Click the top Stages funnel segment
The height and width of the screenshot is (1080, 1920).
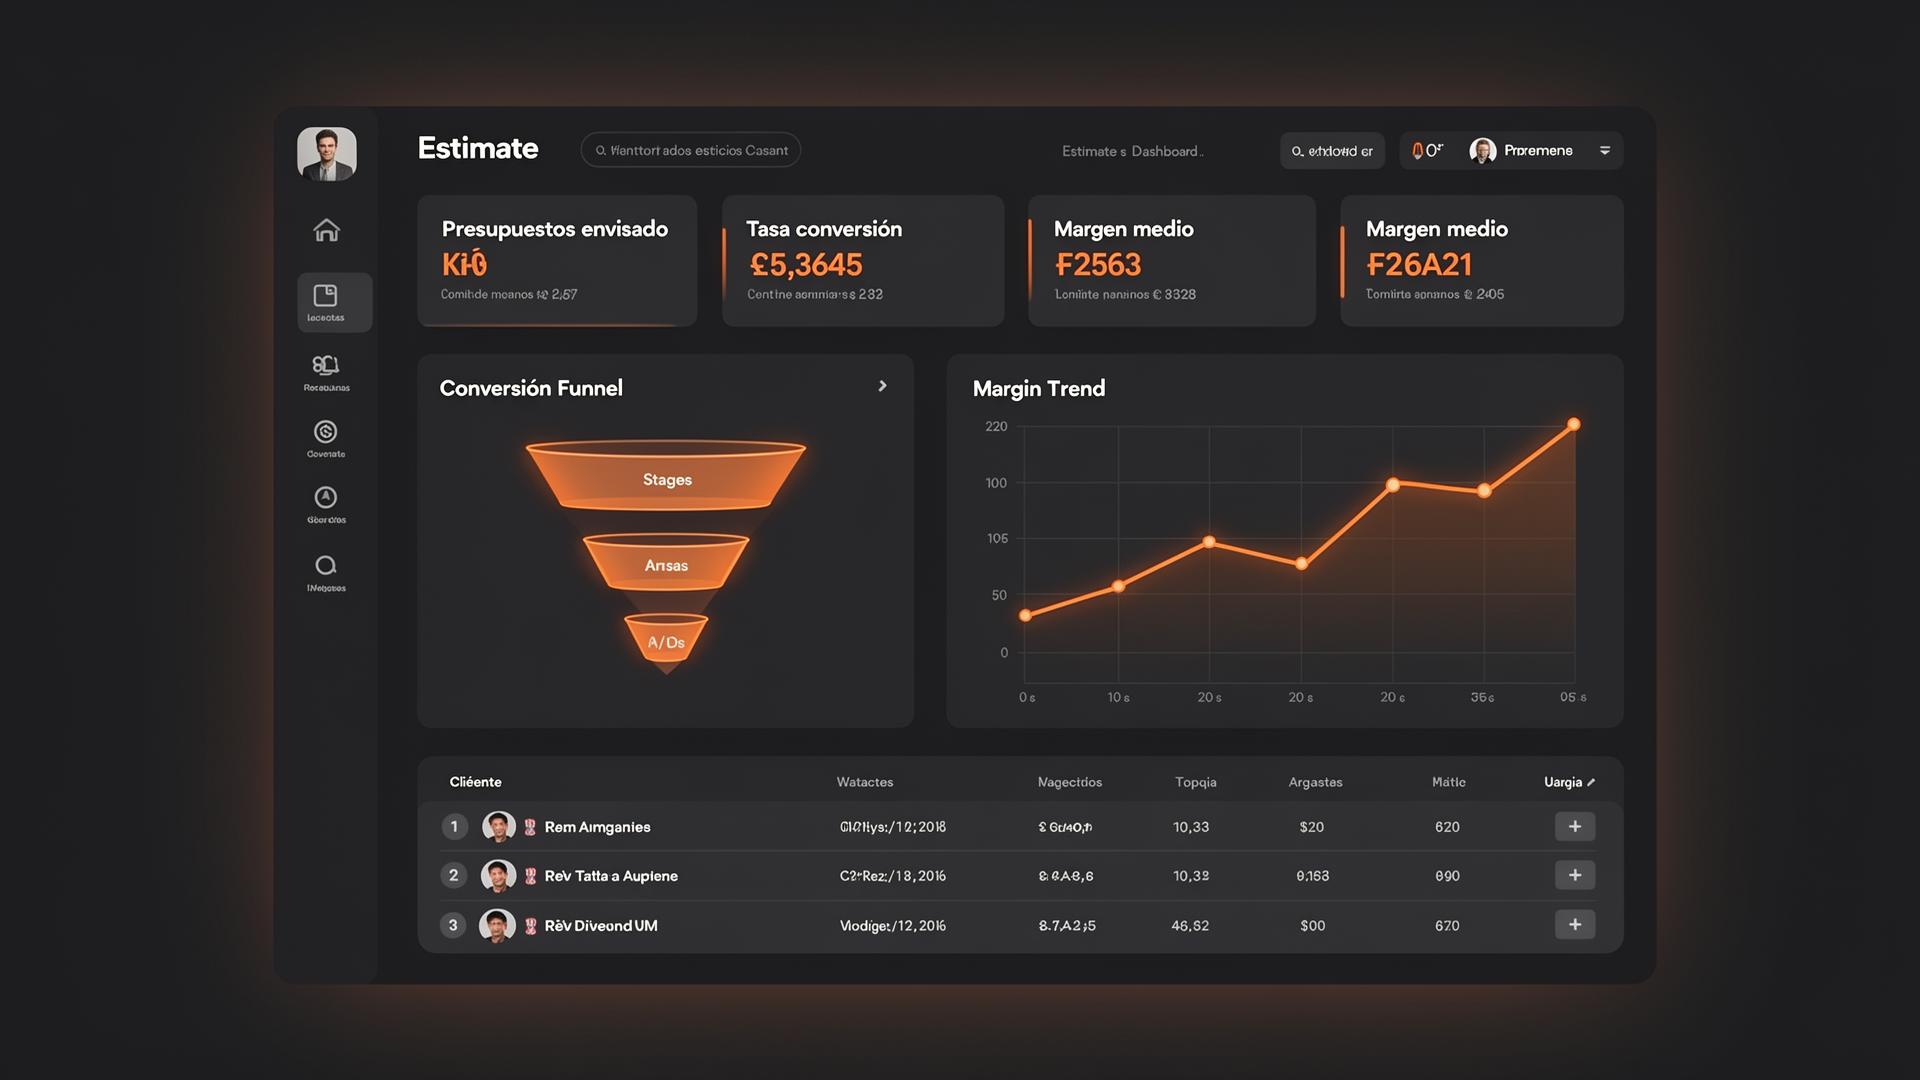point(666,477)
